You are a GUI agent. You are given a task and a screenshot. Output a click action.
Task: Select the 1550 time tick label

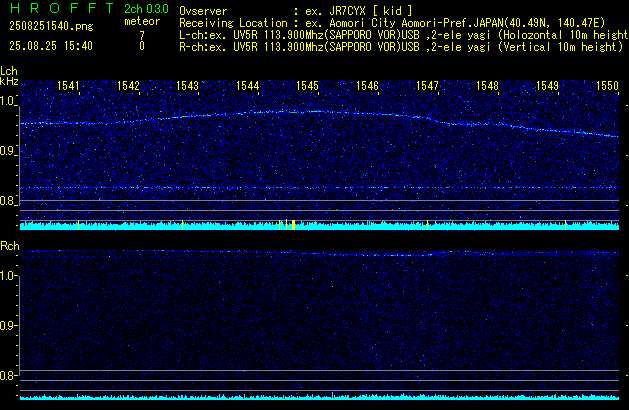pyautogui.click(x=607, y=86)
